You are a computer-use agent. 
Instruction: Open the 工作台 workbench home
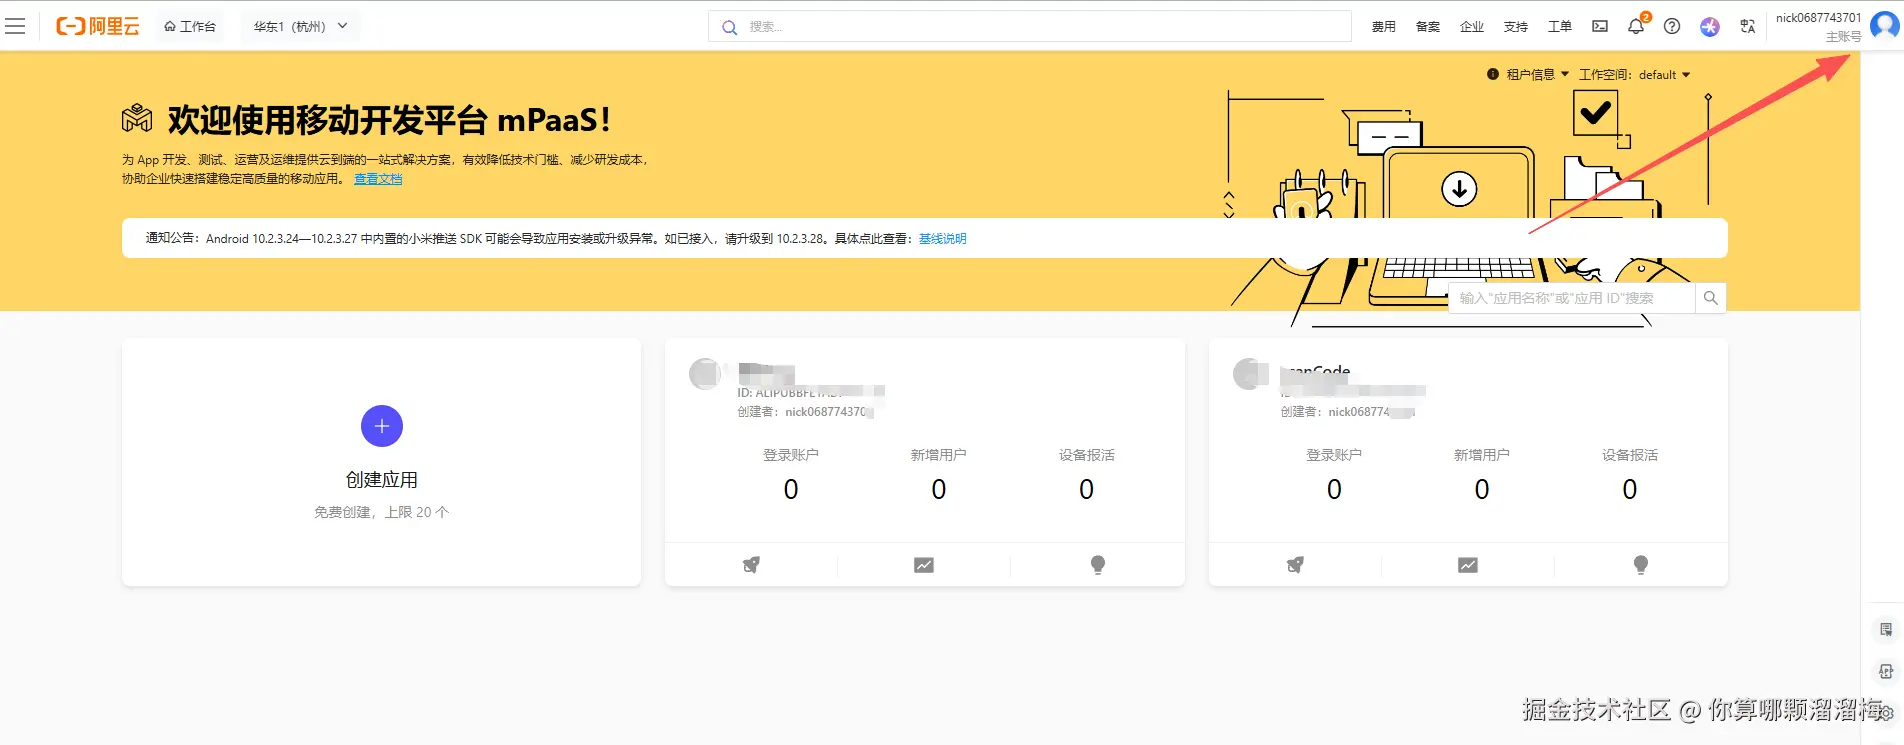(x=190, y=26)
